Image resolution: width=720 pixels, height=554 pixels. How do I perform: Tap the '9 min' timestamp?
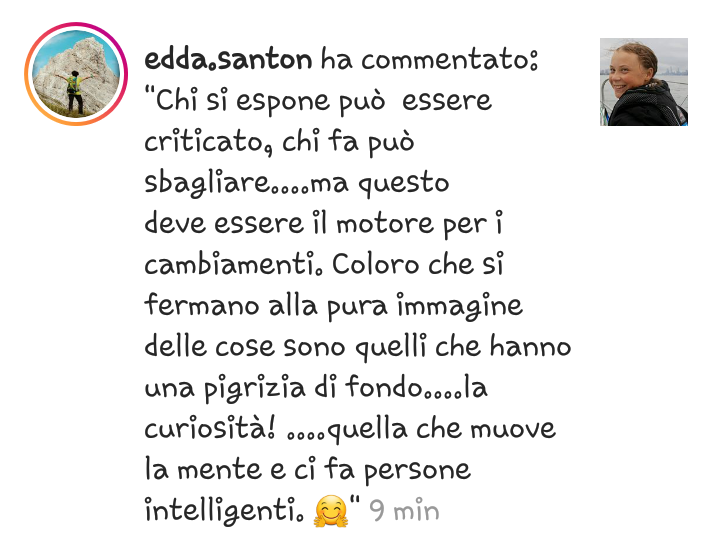tap(404, 510)
